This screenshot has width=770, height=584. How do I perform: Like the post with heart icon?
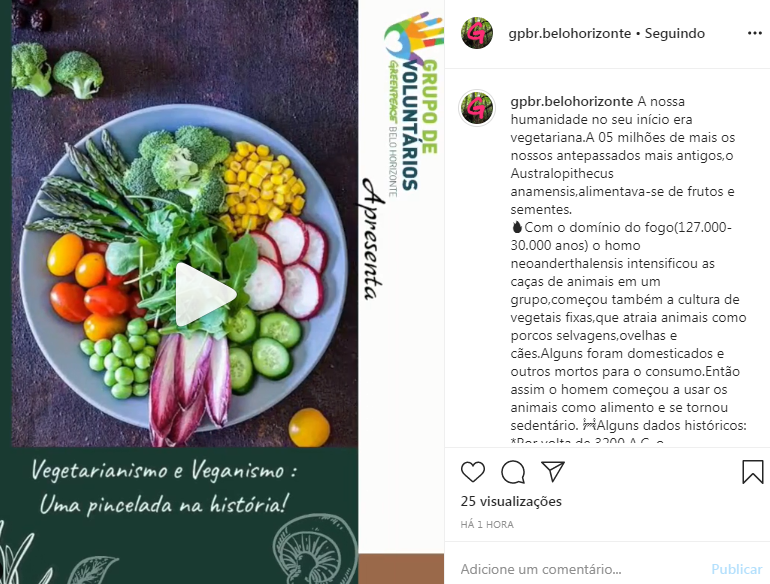pos(473,472)
